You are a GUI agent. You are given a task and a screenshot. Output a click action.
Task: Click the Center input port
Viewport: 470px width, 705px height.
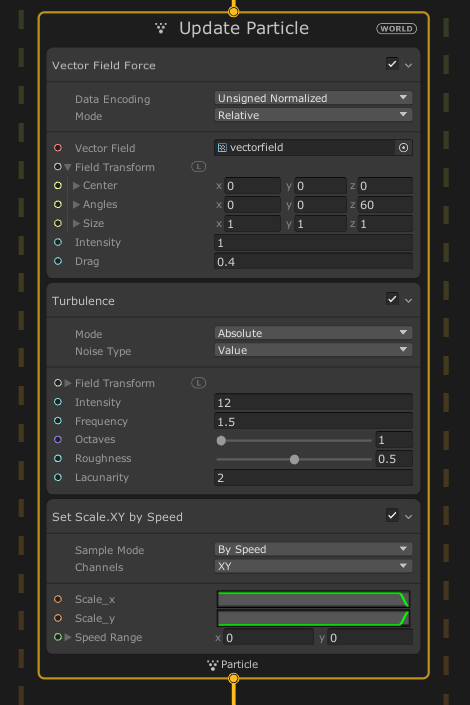(x=58, y=185)
